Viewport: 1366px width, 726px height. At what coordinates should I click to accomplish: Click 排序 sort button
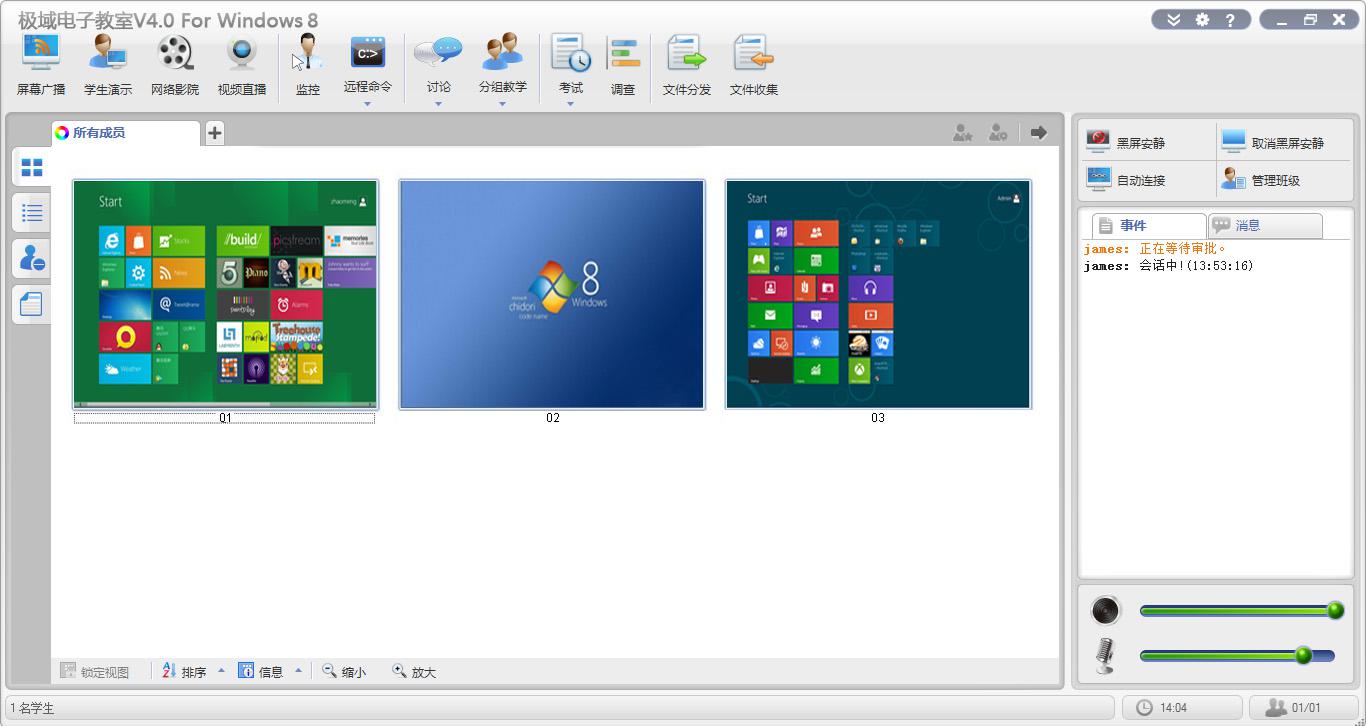click(x=184, y=672)
